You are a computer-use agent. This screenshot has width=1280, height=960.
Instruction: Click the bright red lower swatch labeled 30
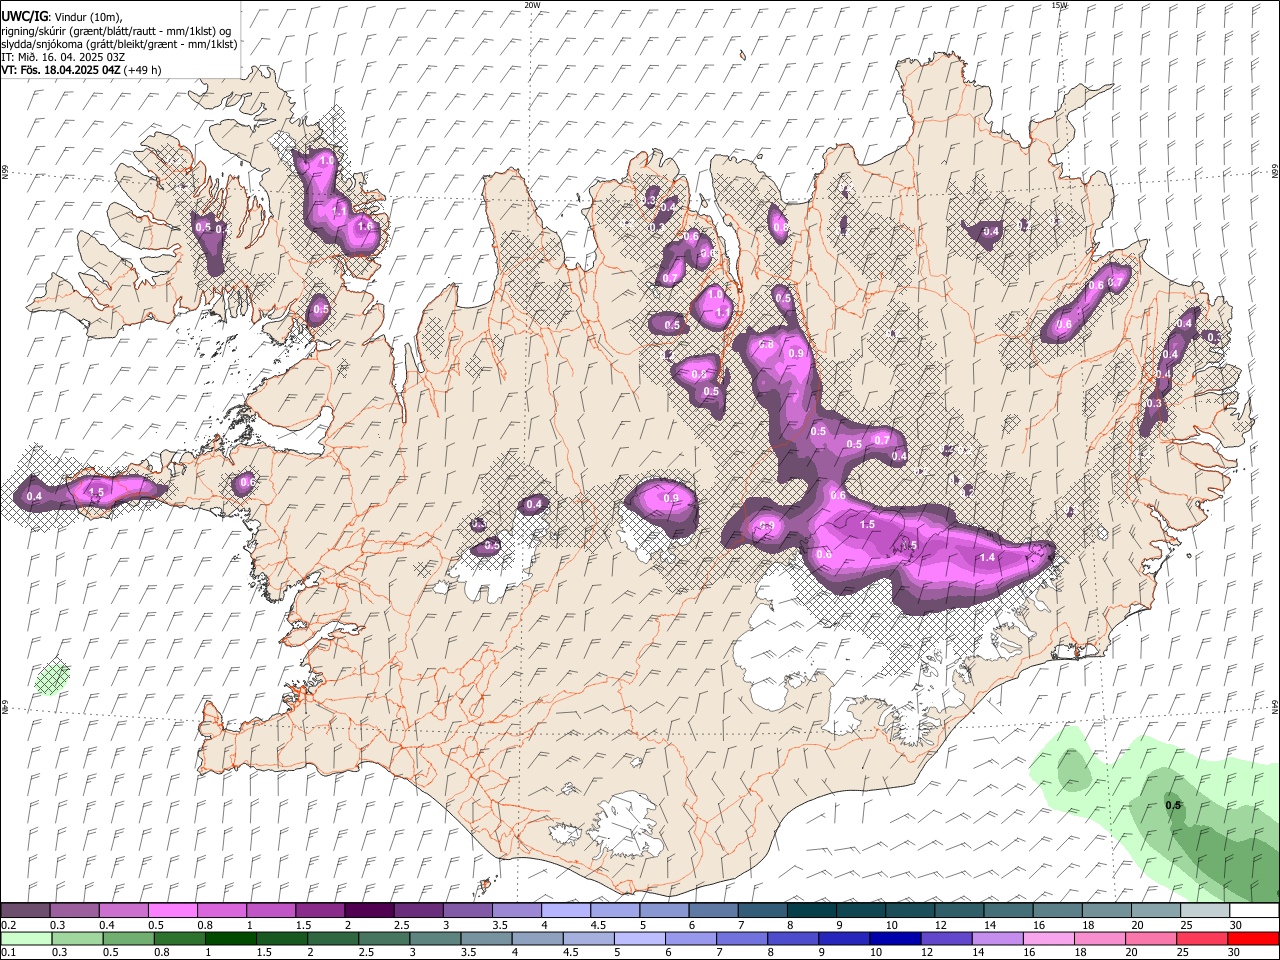tap(1252, 938)
